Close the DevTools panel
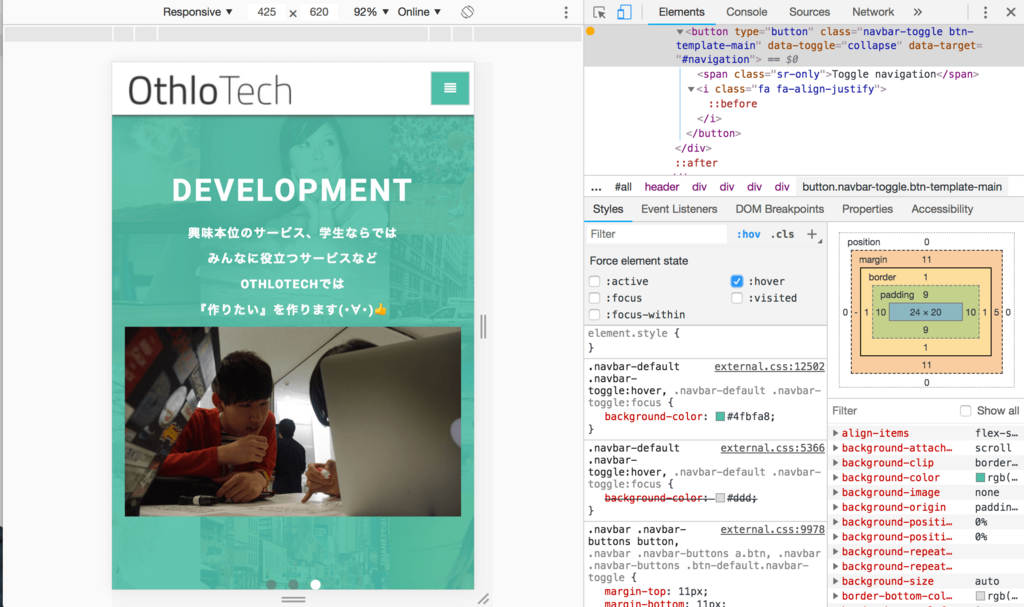Viewport: 1024px width, 607px height. pos(1010,12)
